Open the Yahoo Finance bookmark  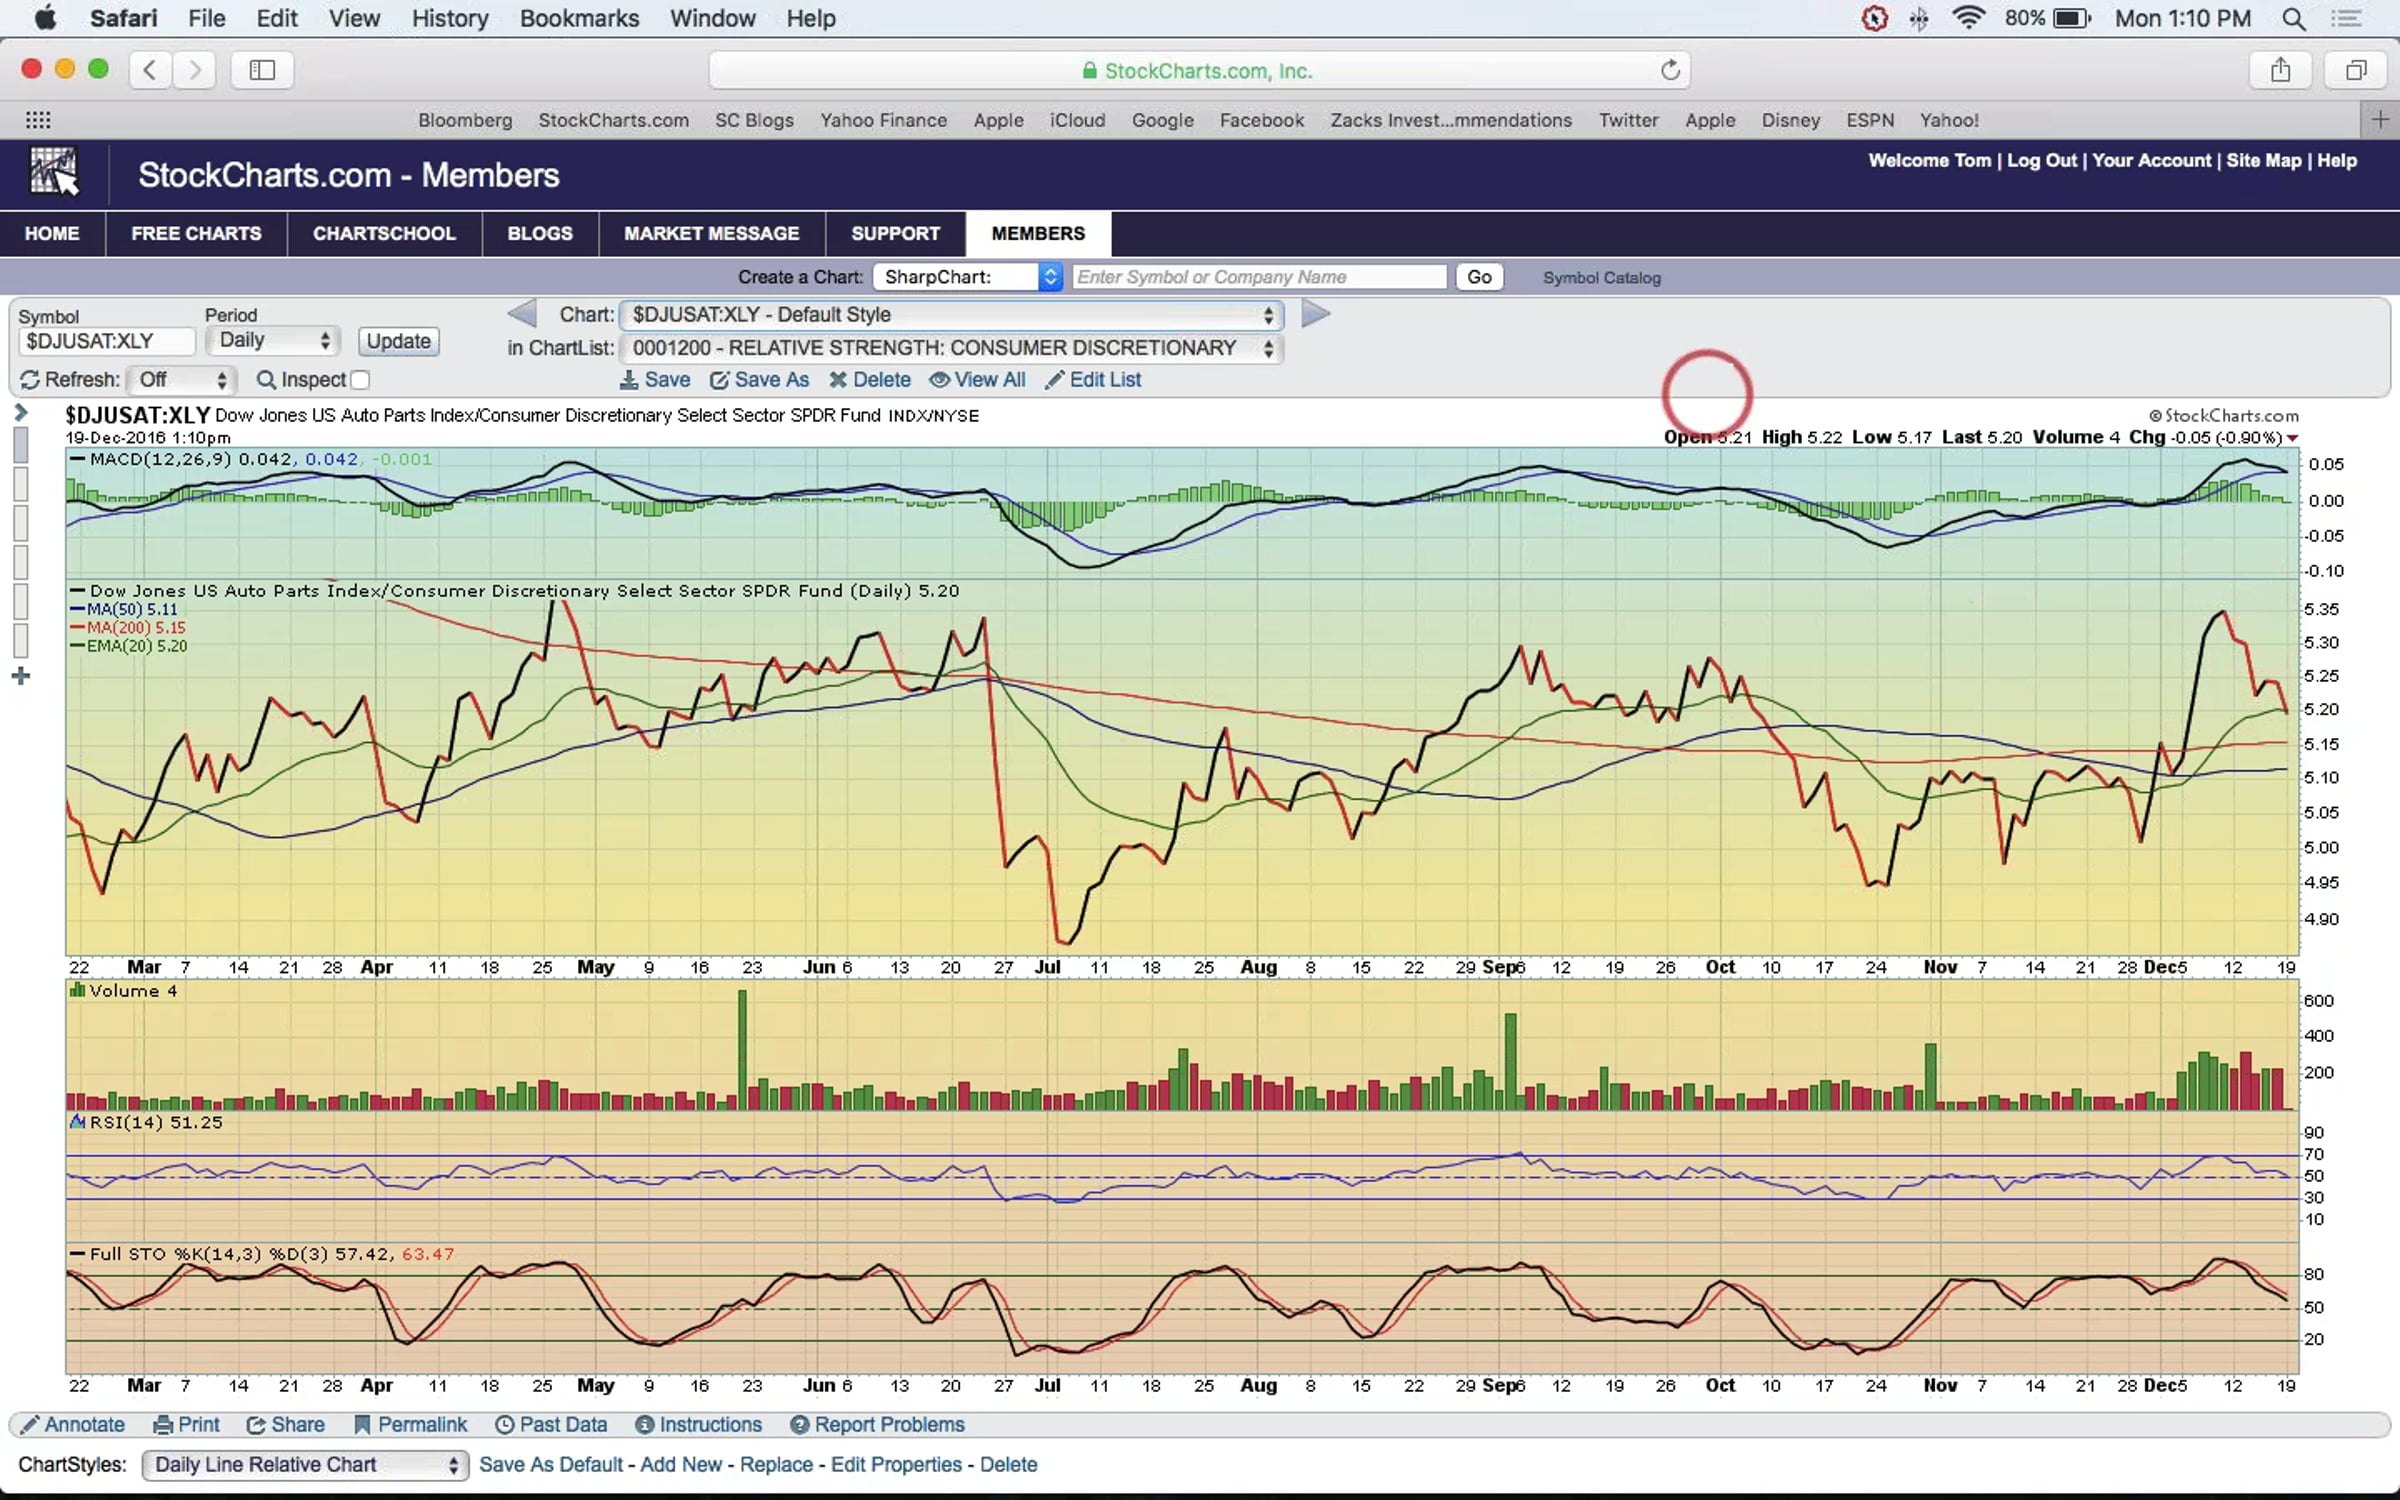883,120
